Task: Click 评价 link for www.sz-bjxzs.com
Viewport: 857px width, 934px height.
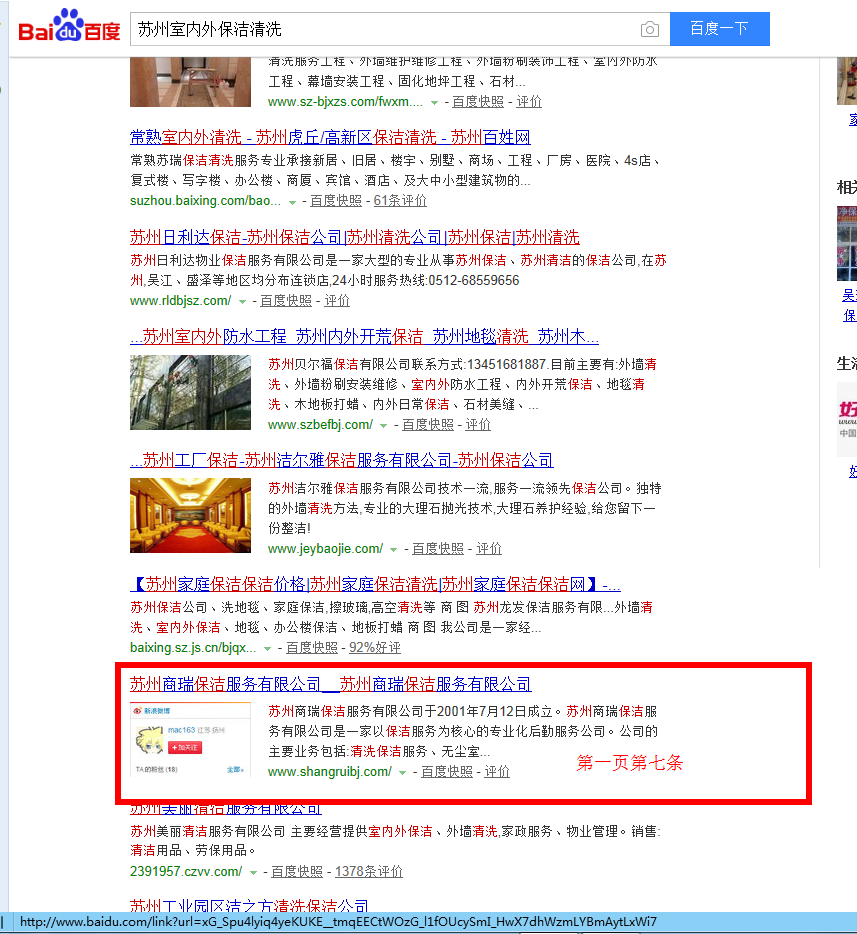Action: click(x=529, y=102)
